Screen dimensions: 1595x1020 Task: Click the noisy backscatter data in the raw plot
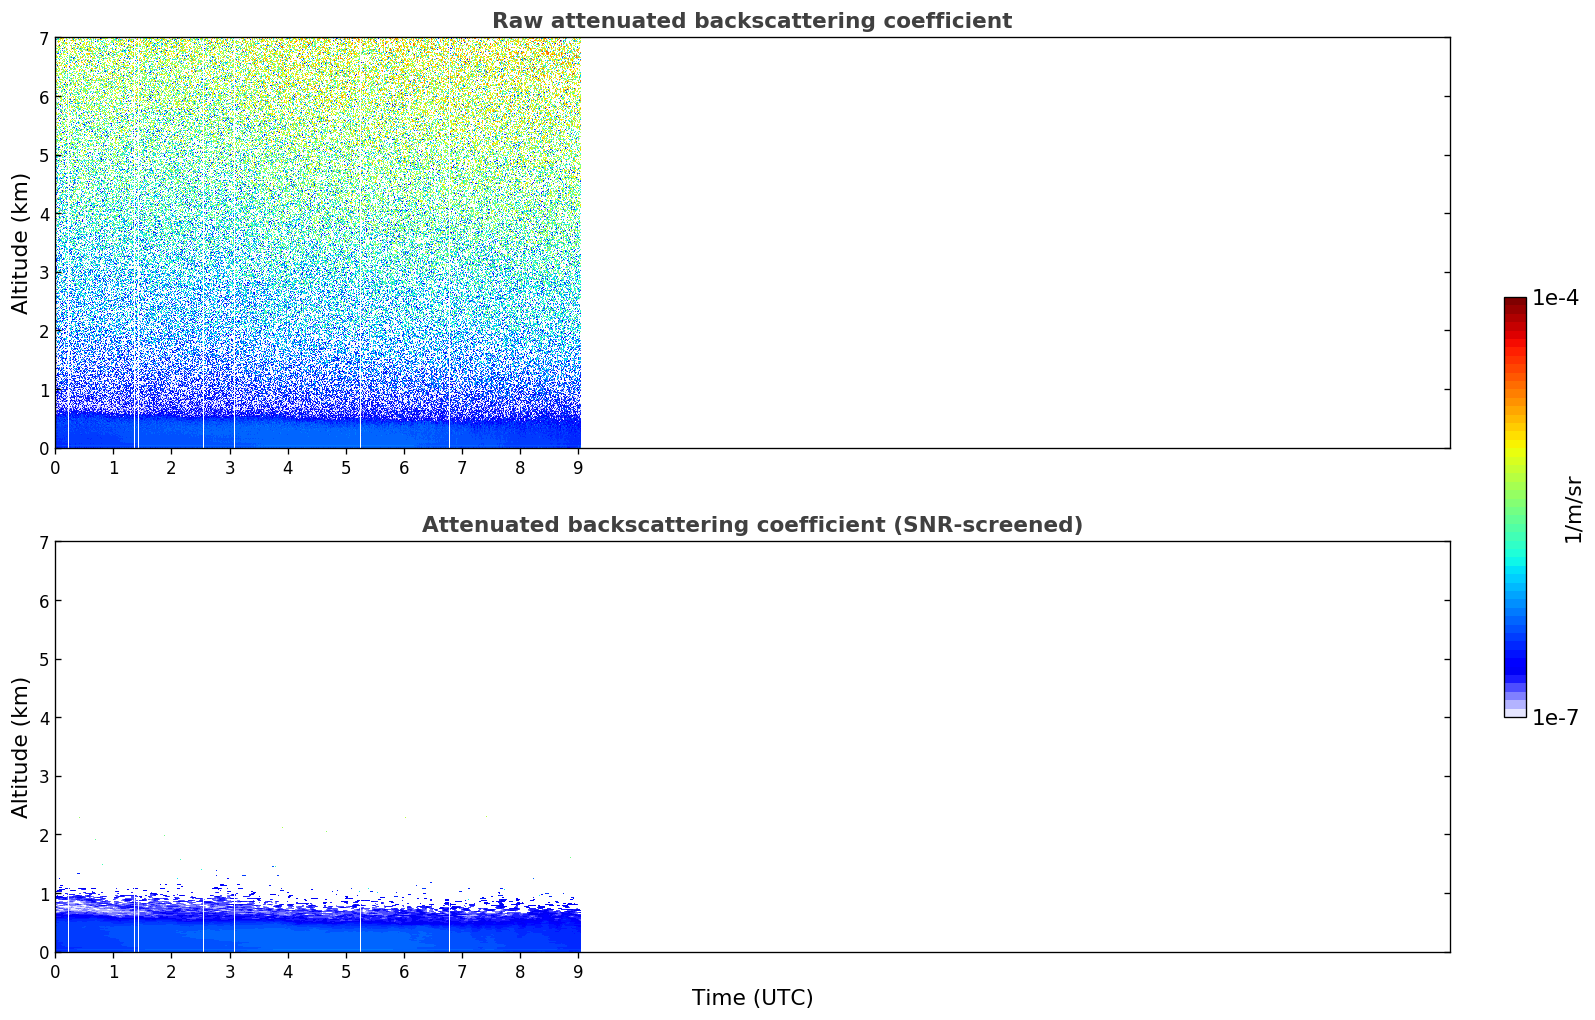point(318,243)
